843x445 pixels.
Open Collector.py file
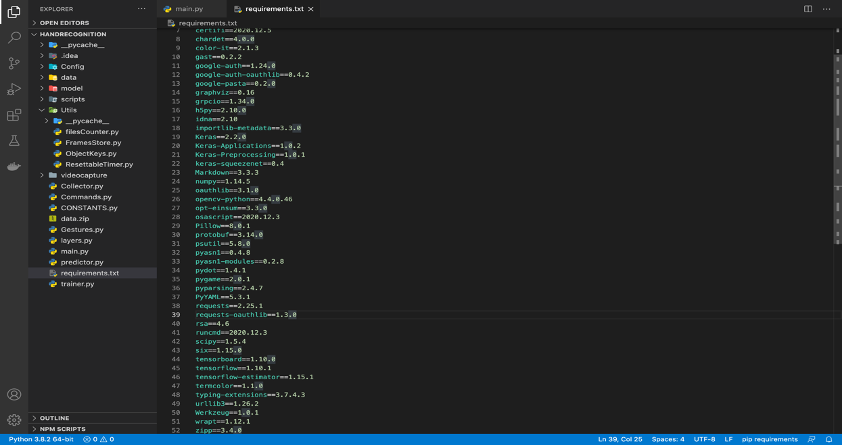[x=92, y=186]
